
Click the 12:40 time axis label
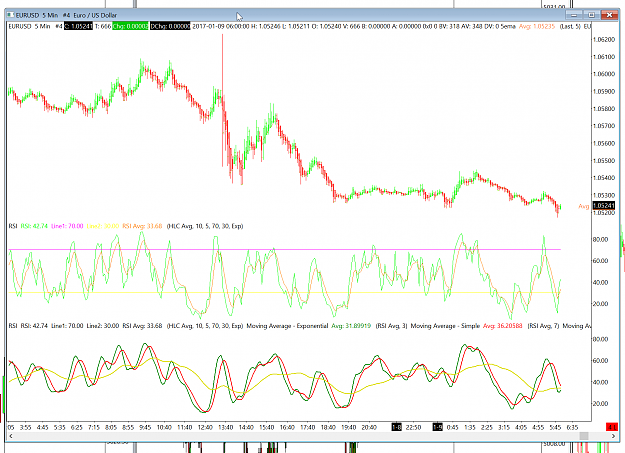[x=205, y=427]
